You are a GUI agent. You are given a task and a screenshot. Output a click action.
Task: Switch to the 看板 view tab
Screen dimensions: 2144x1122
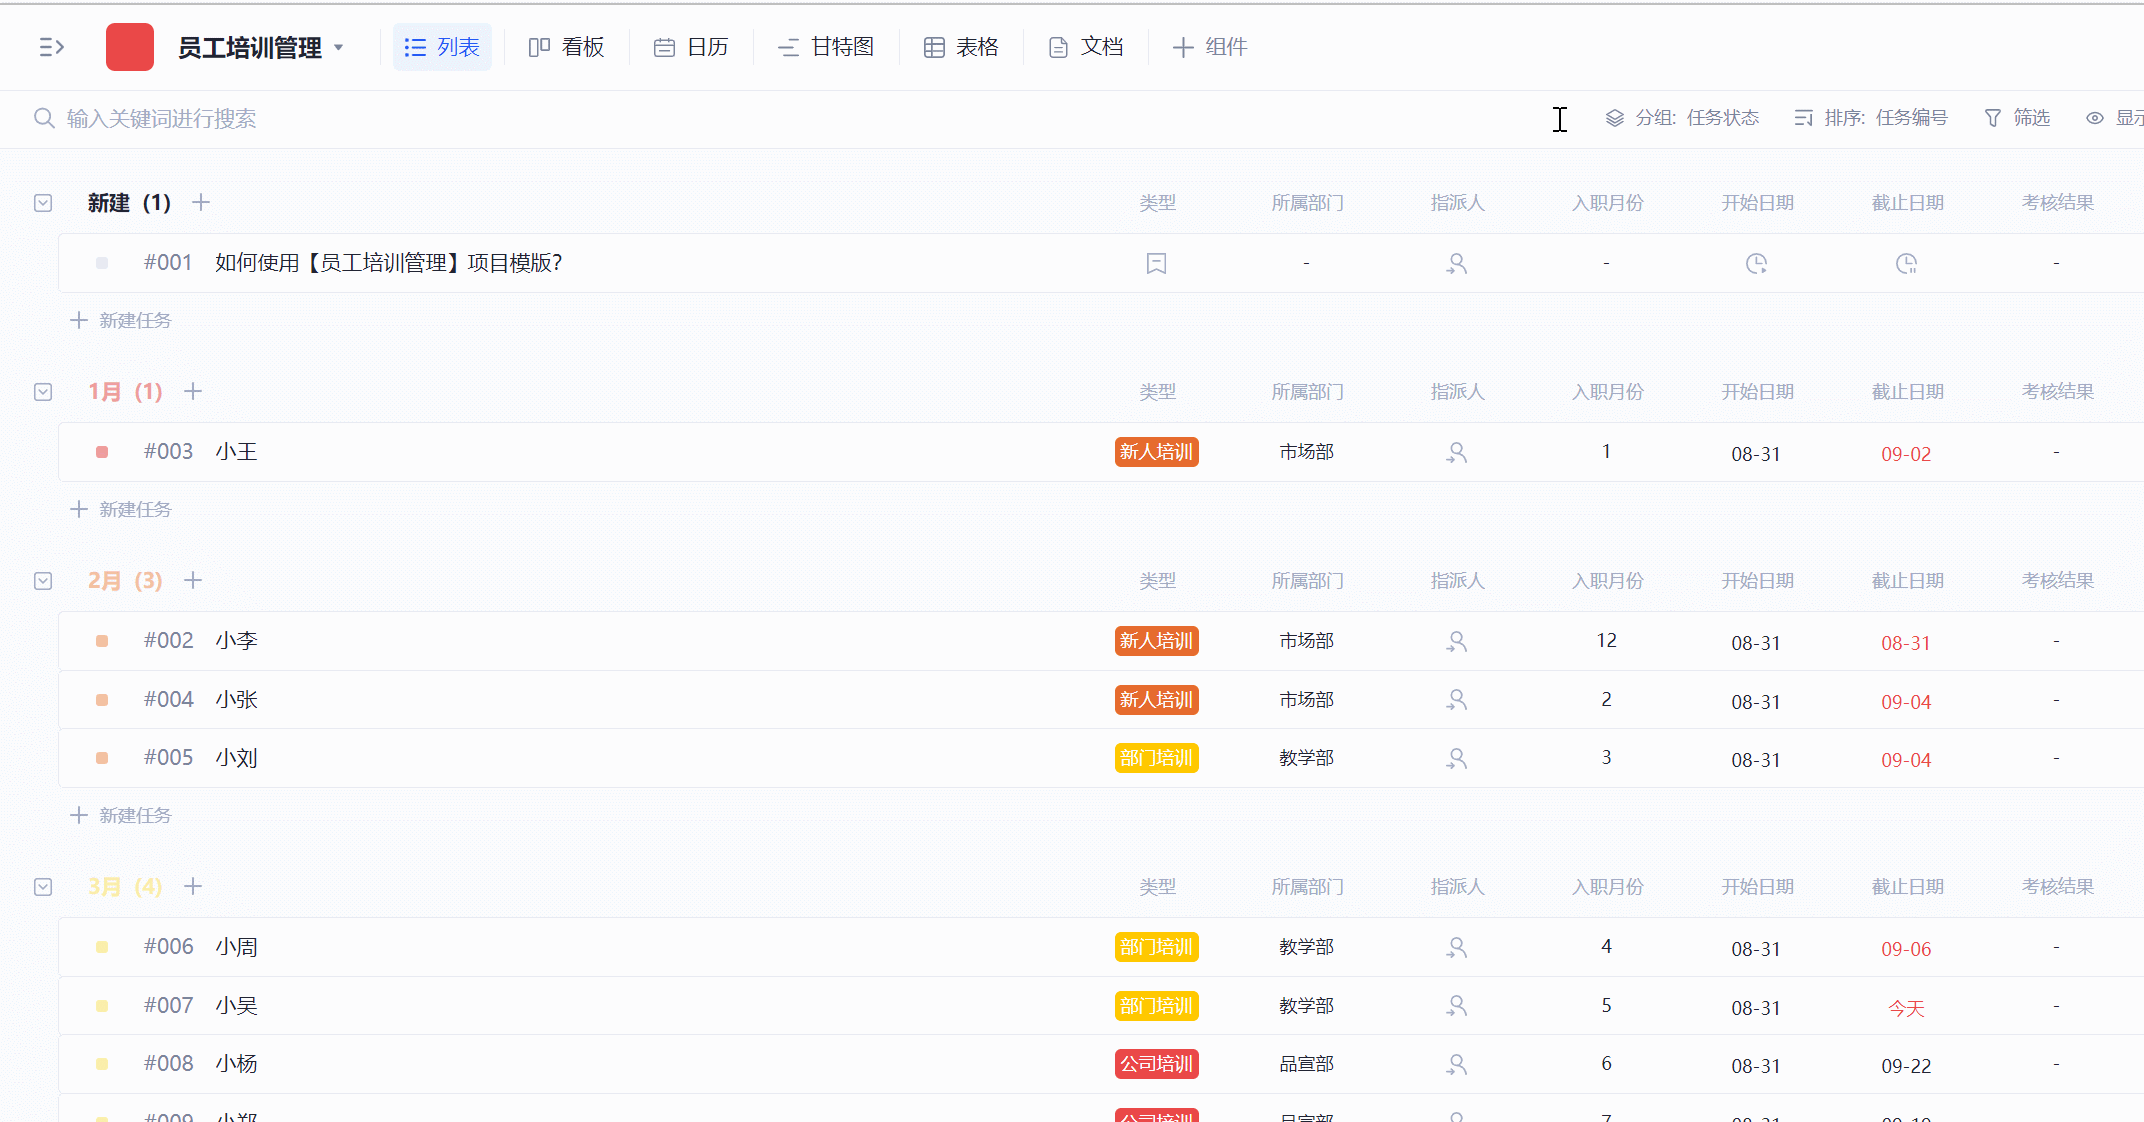[567, 47]
